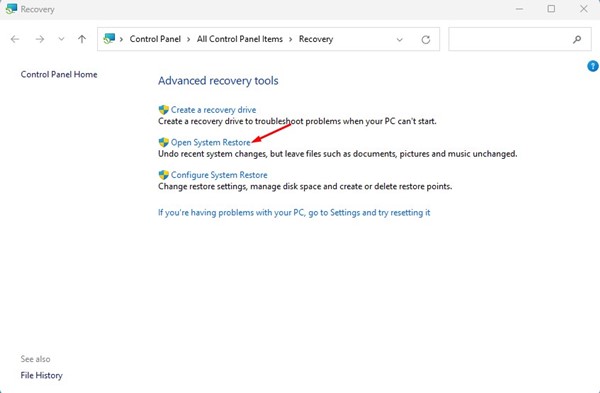Image resolution: width=600 pixels, height=393 pixels.
Task: Select All Control Panel Items in the breadcrumb
Action: tap(240, 39)
